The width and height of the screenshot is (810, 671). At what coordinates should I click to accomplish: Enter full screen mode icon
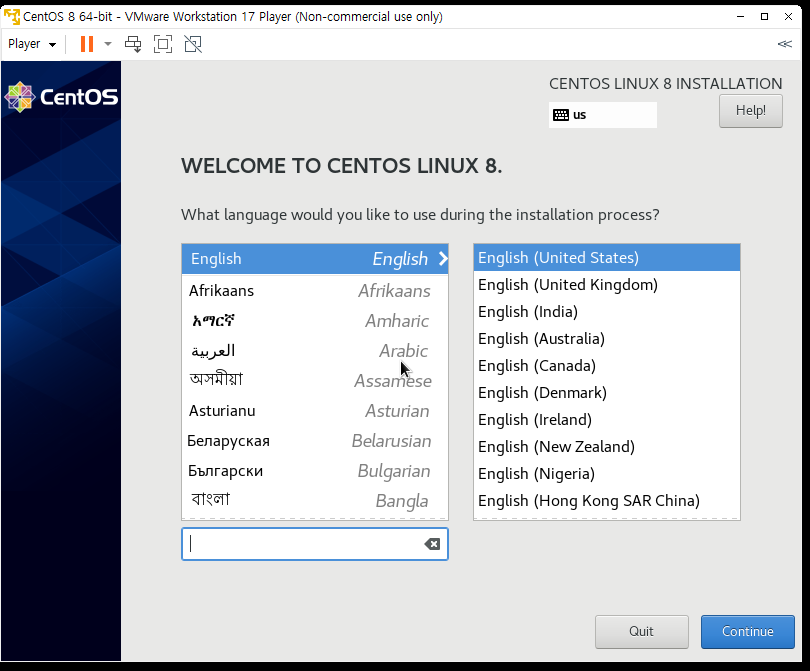point(163,44)
